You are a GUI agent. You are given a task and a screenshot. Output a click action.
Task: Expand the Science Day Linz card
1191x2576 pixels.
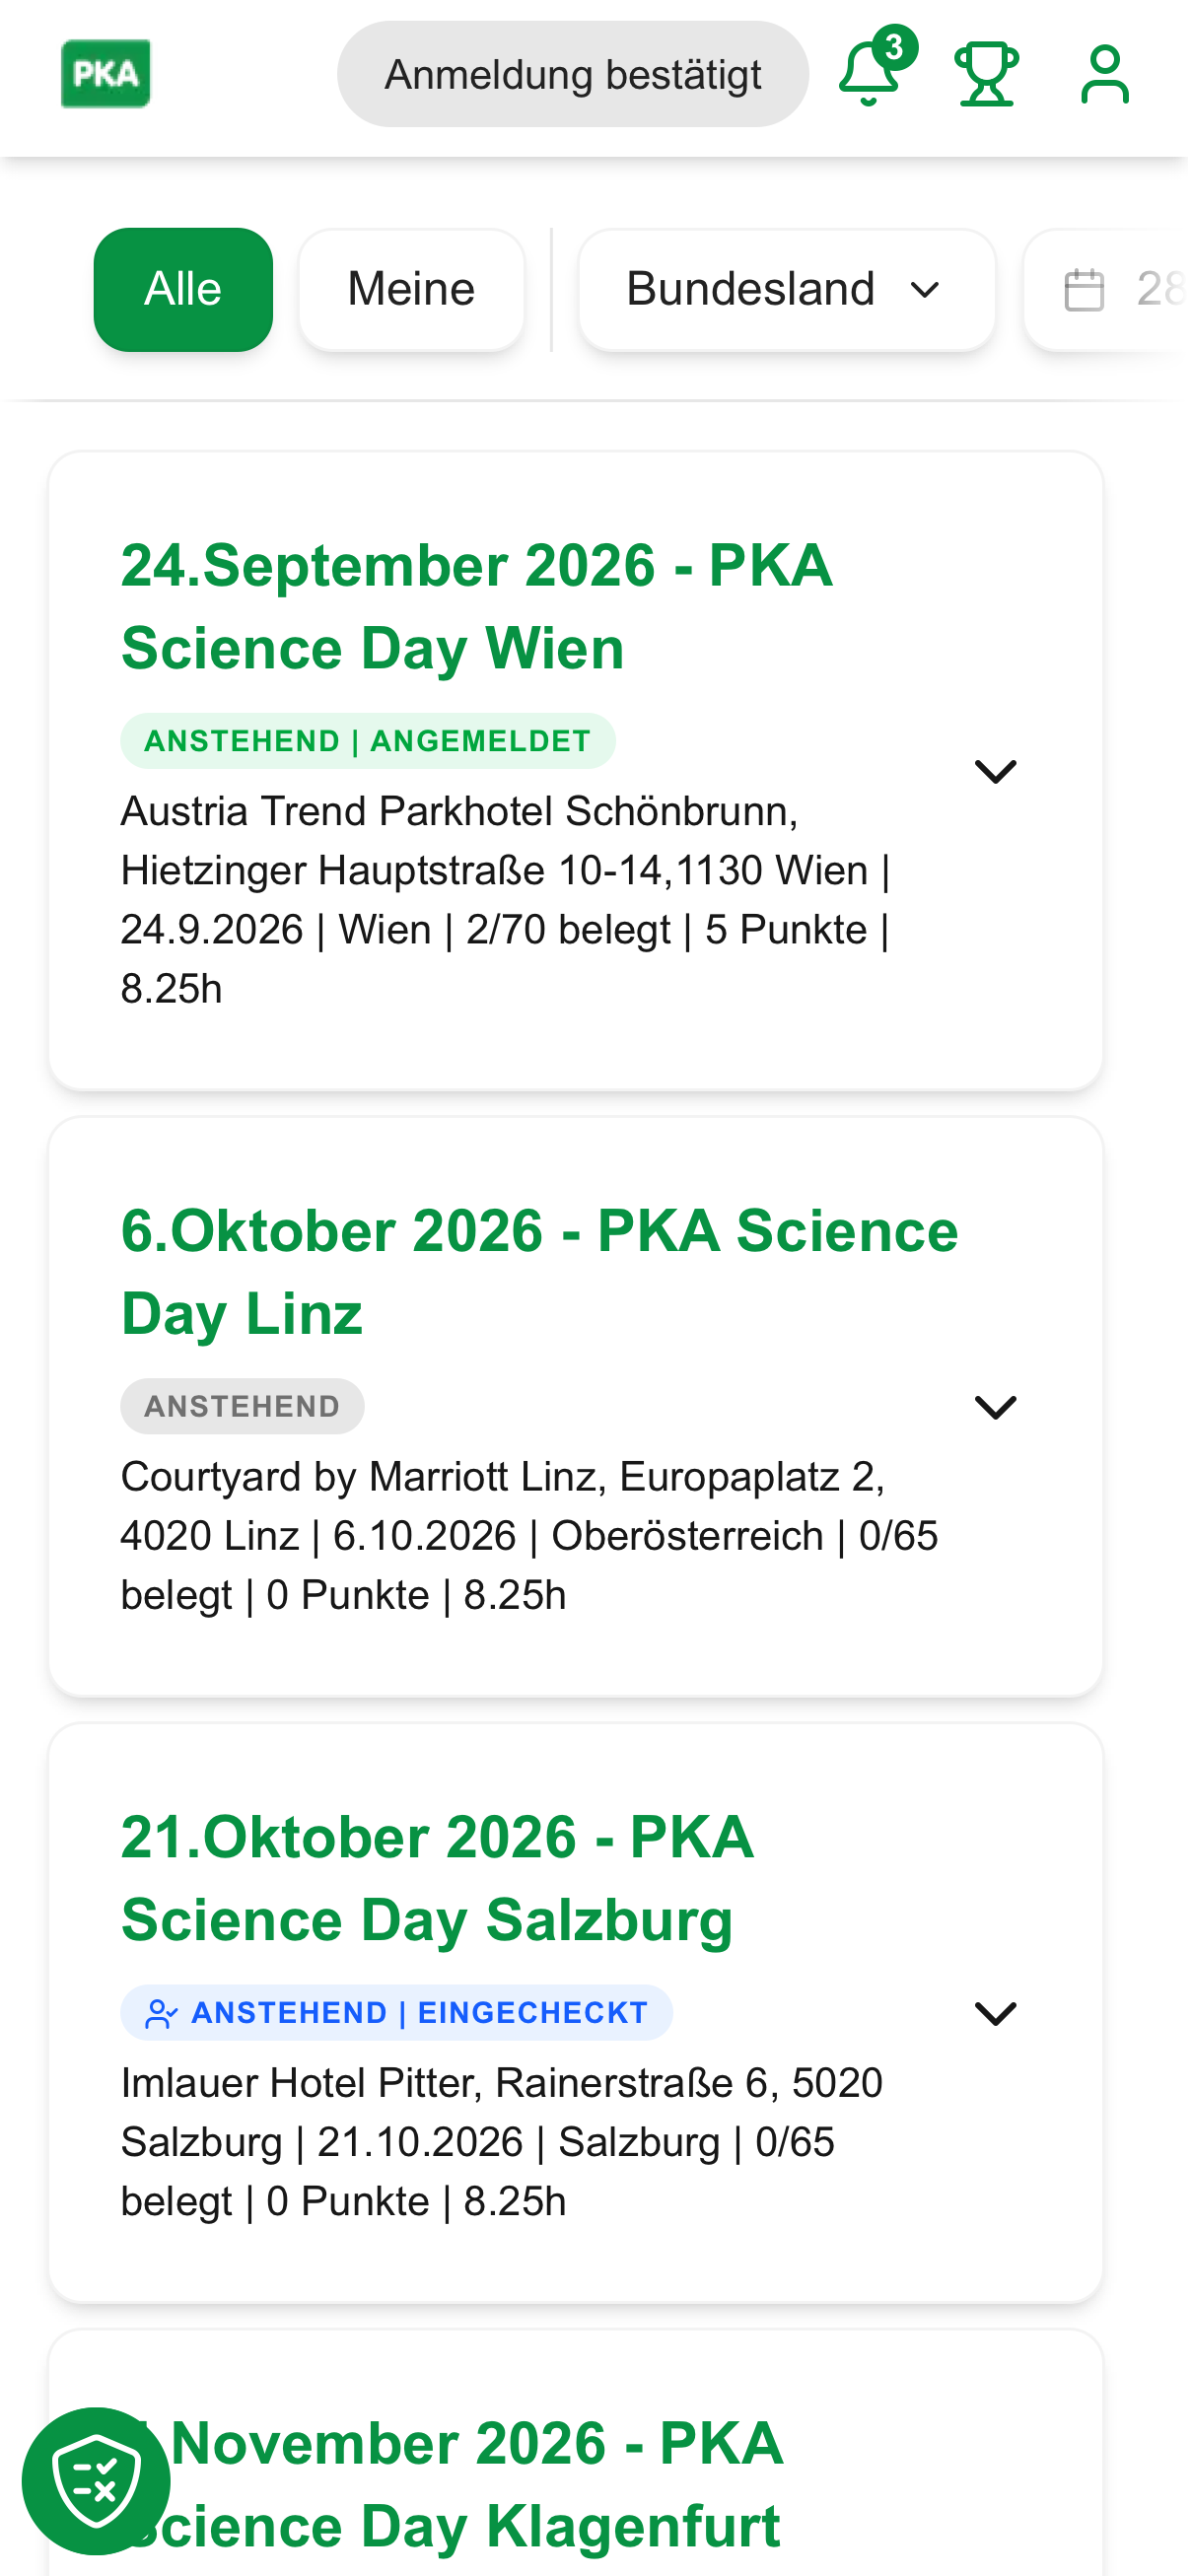click(997, 1408)
